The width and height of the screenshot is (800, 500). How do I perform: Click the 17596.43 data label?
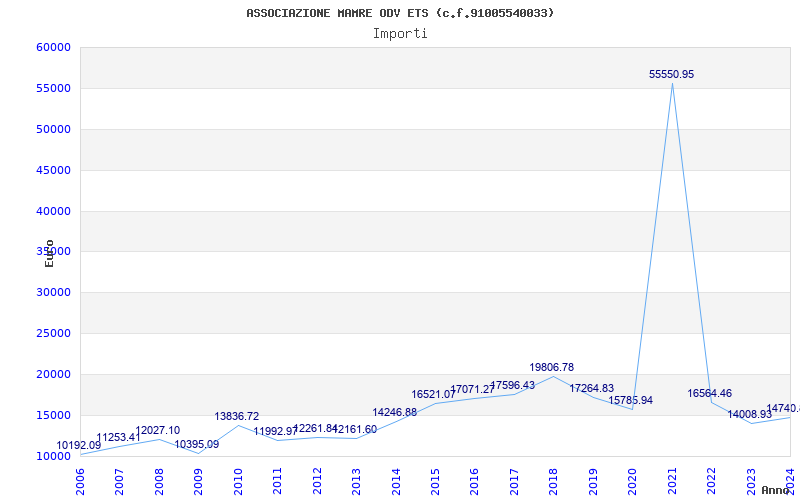click(513, 386)
